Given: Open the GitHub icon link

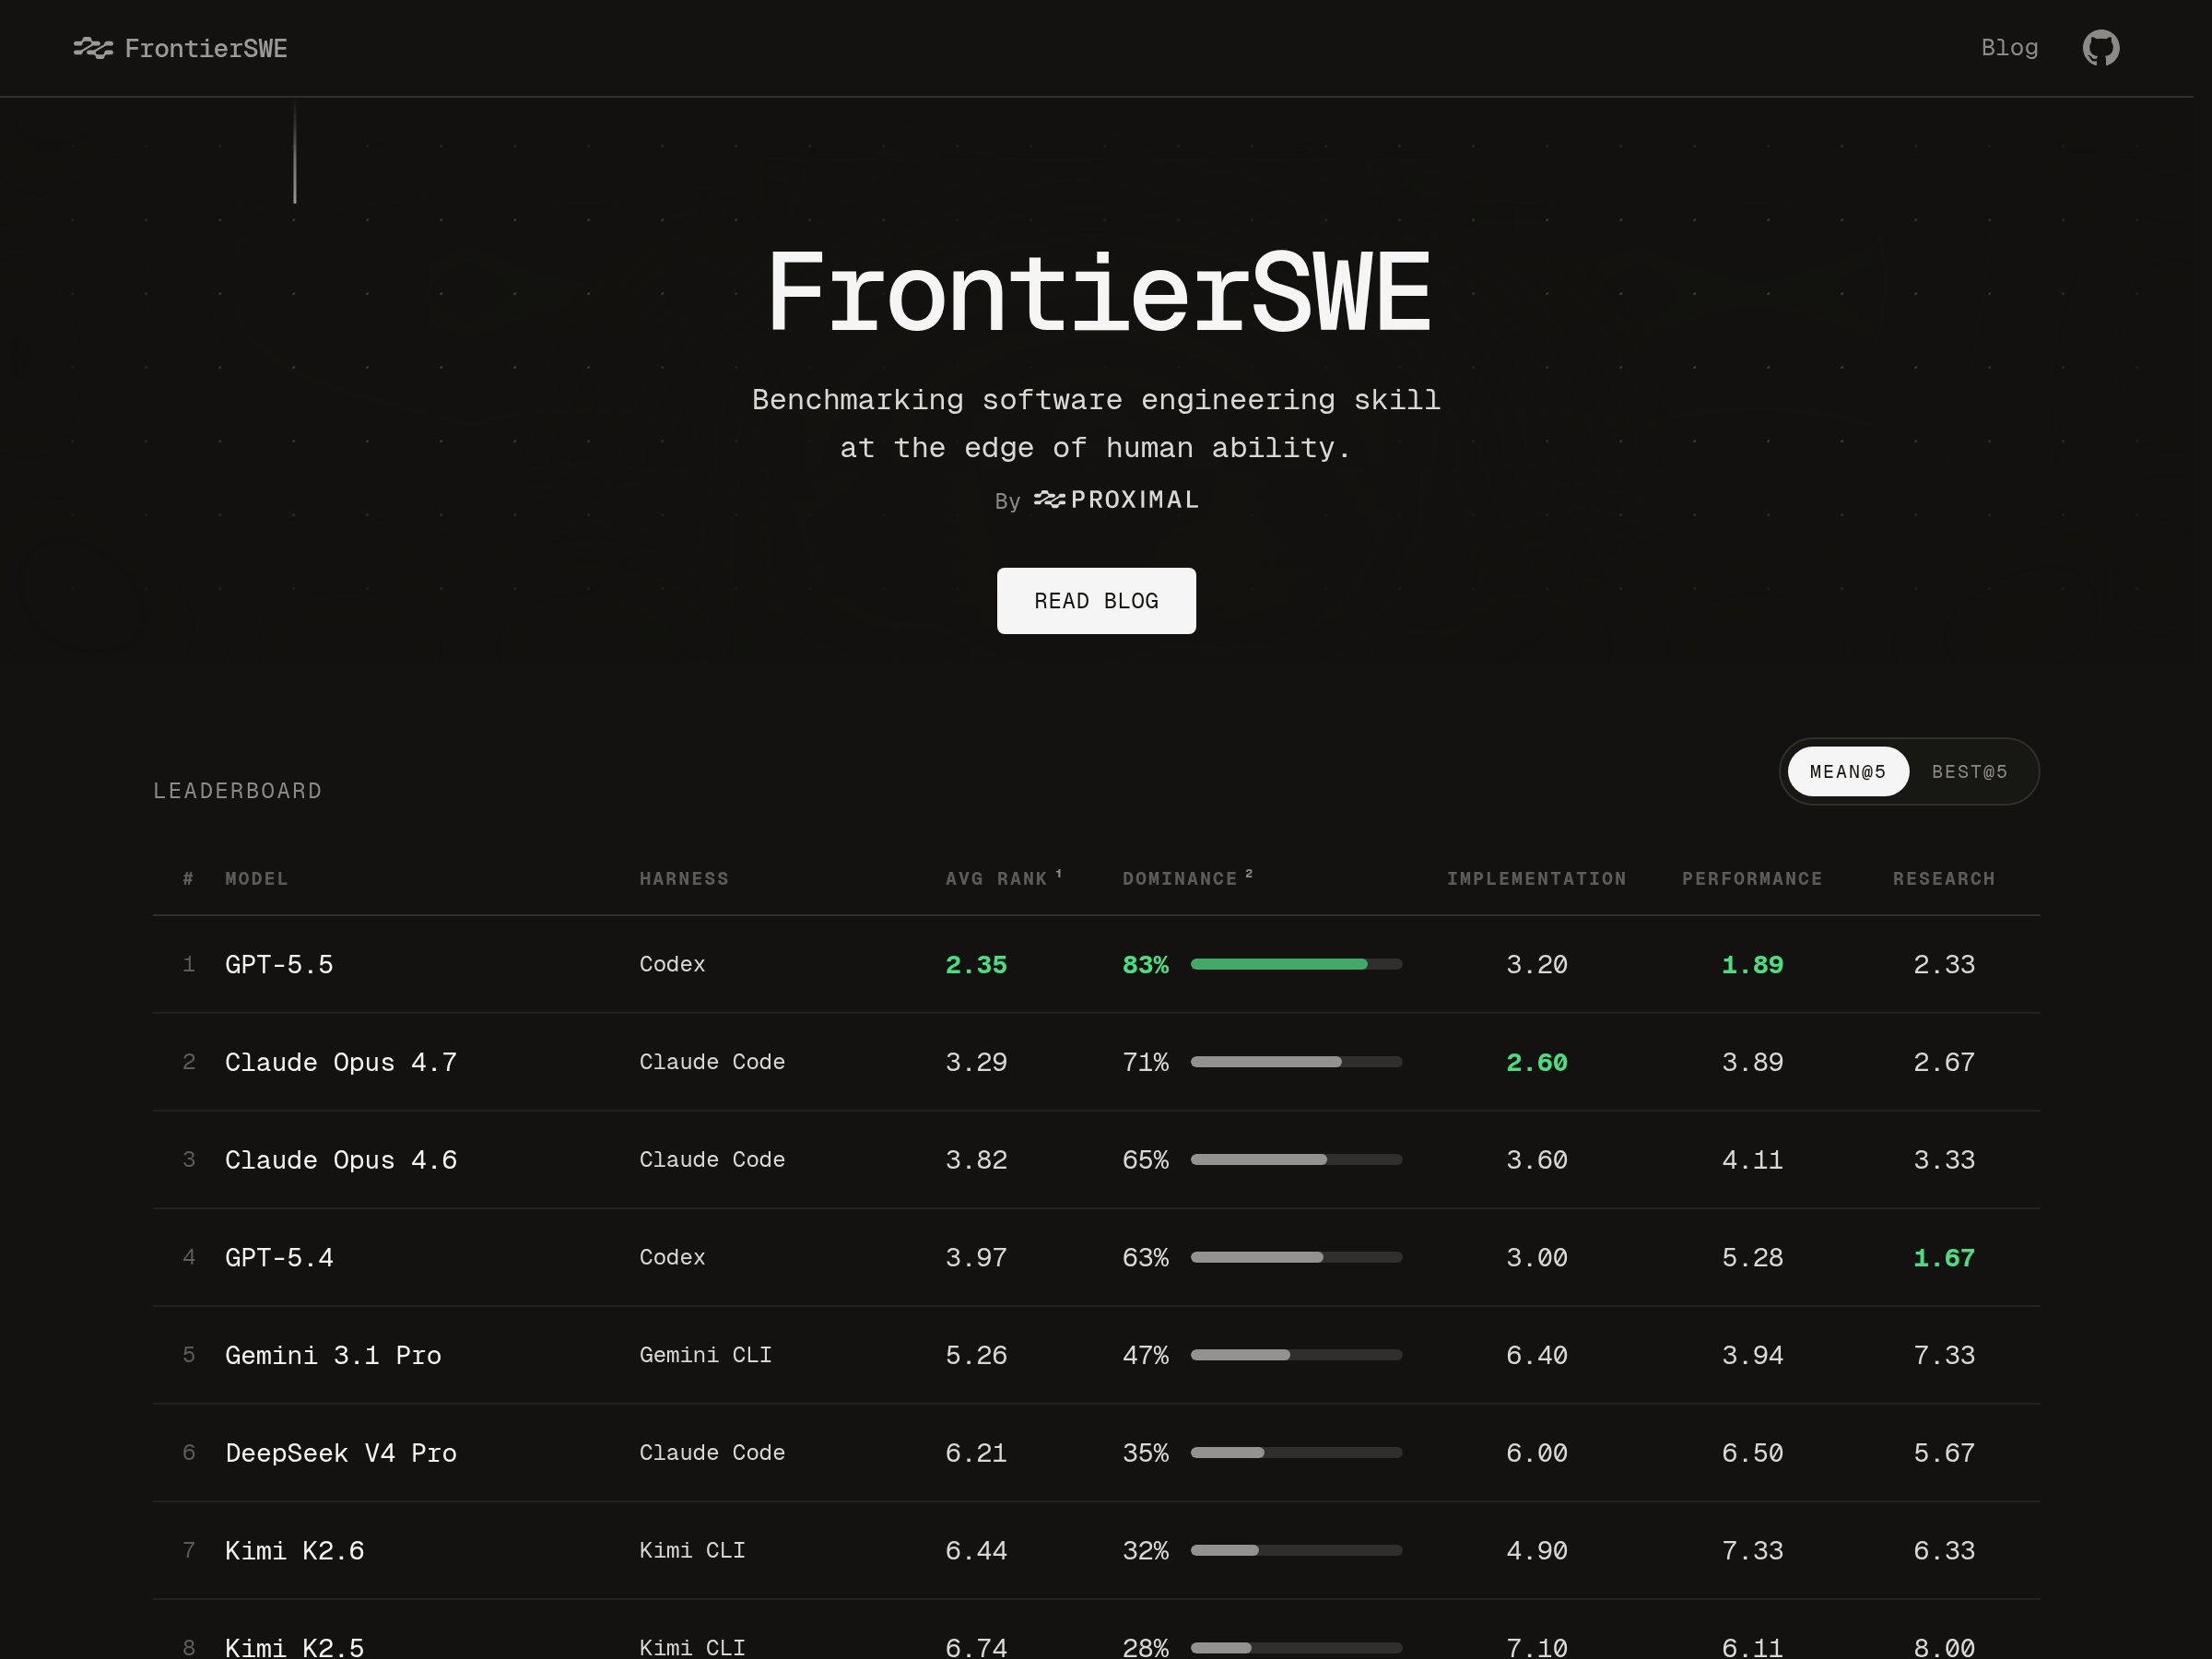Looking at the screenshot, I should click(2100, 48).
